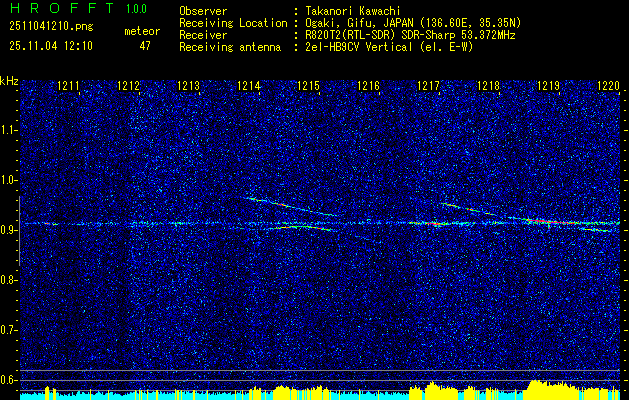Click the Observer label
This screenshot has height=400, width=629.
point(203,11)
